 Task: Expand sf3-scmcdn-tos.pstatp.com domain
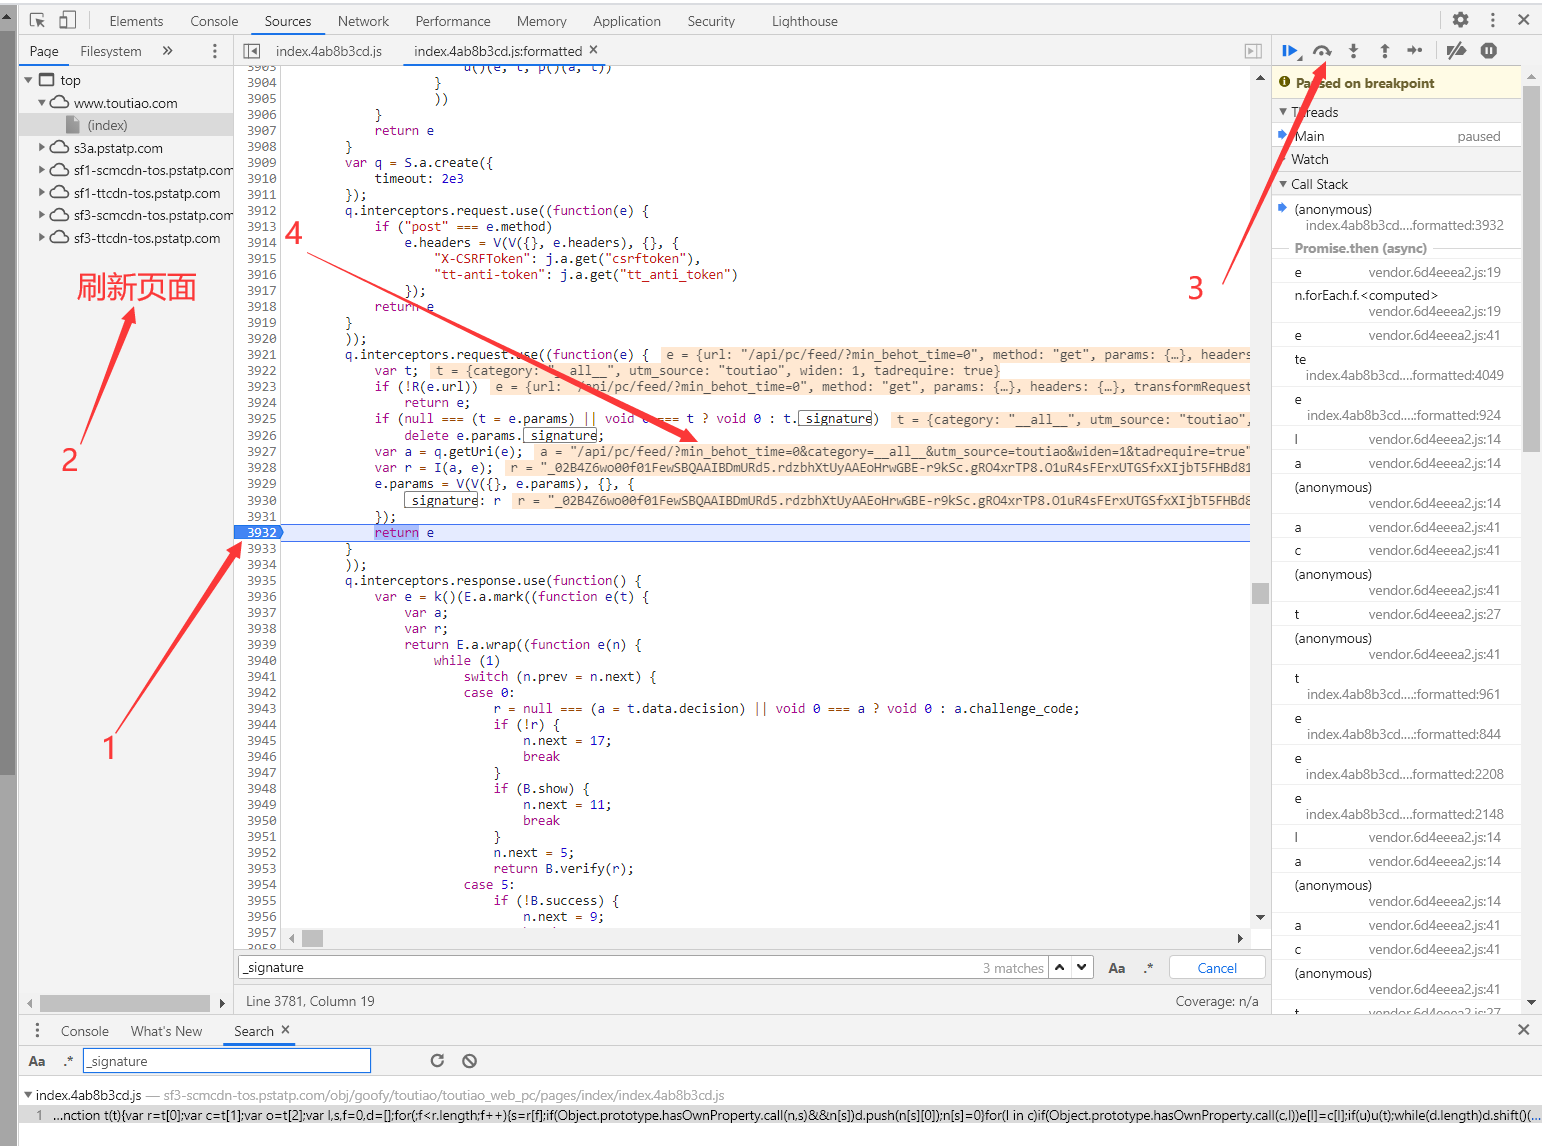[42, 215]
